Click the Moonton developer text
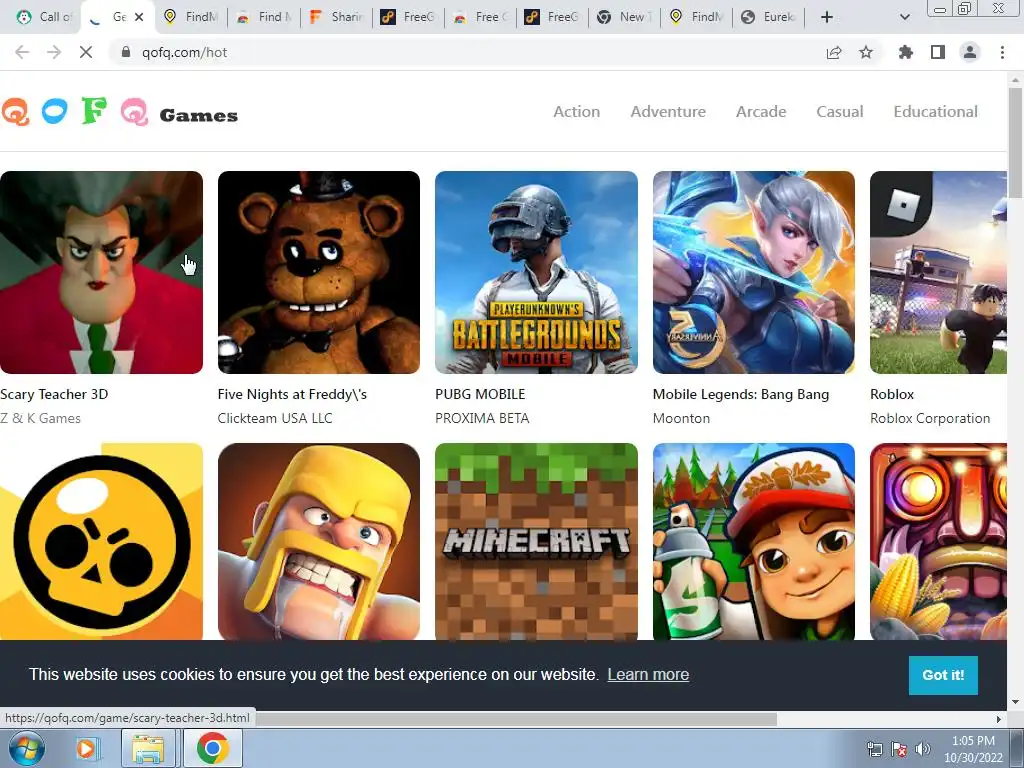This screenshot has width=1024, height=768. [681, 419]
